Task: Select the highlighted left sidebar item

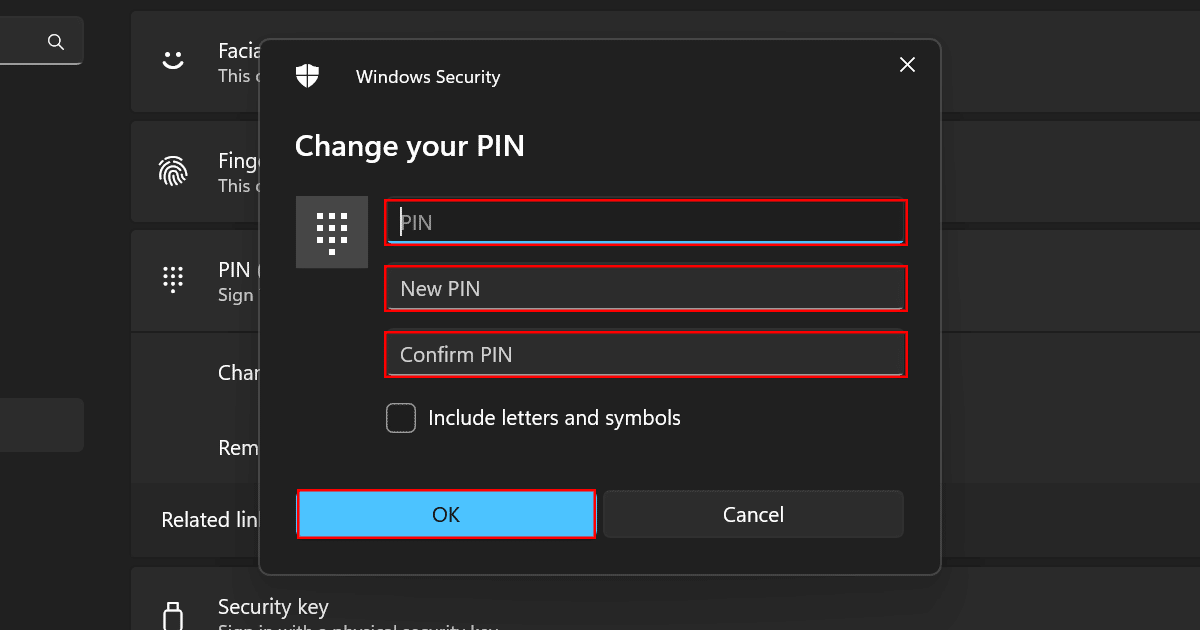Action: 42,425
